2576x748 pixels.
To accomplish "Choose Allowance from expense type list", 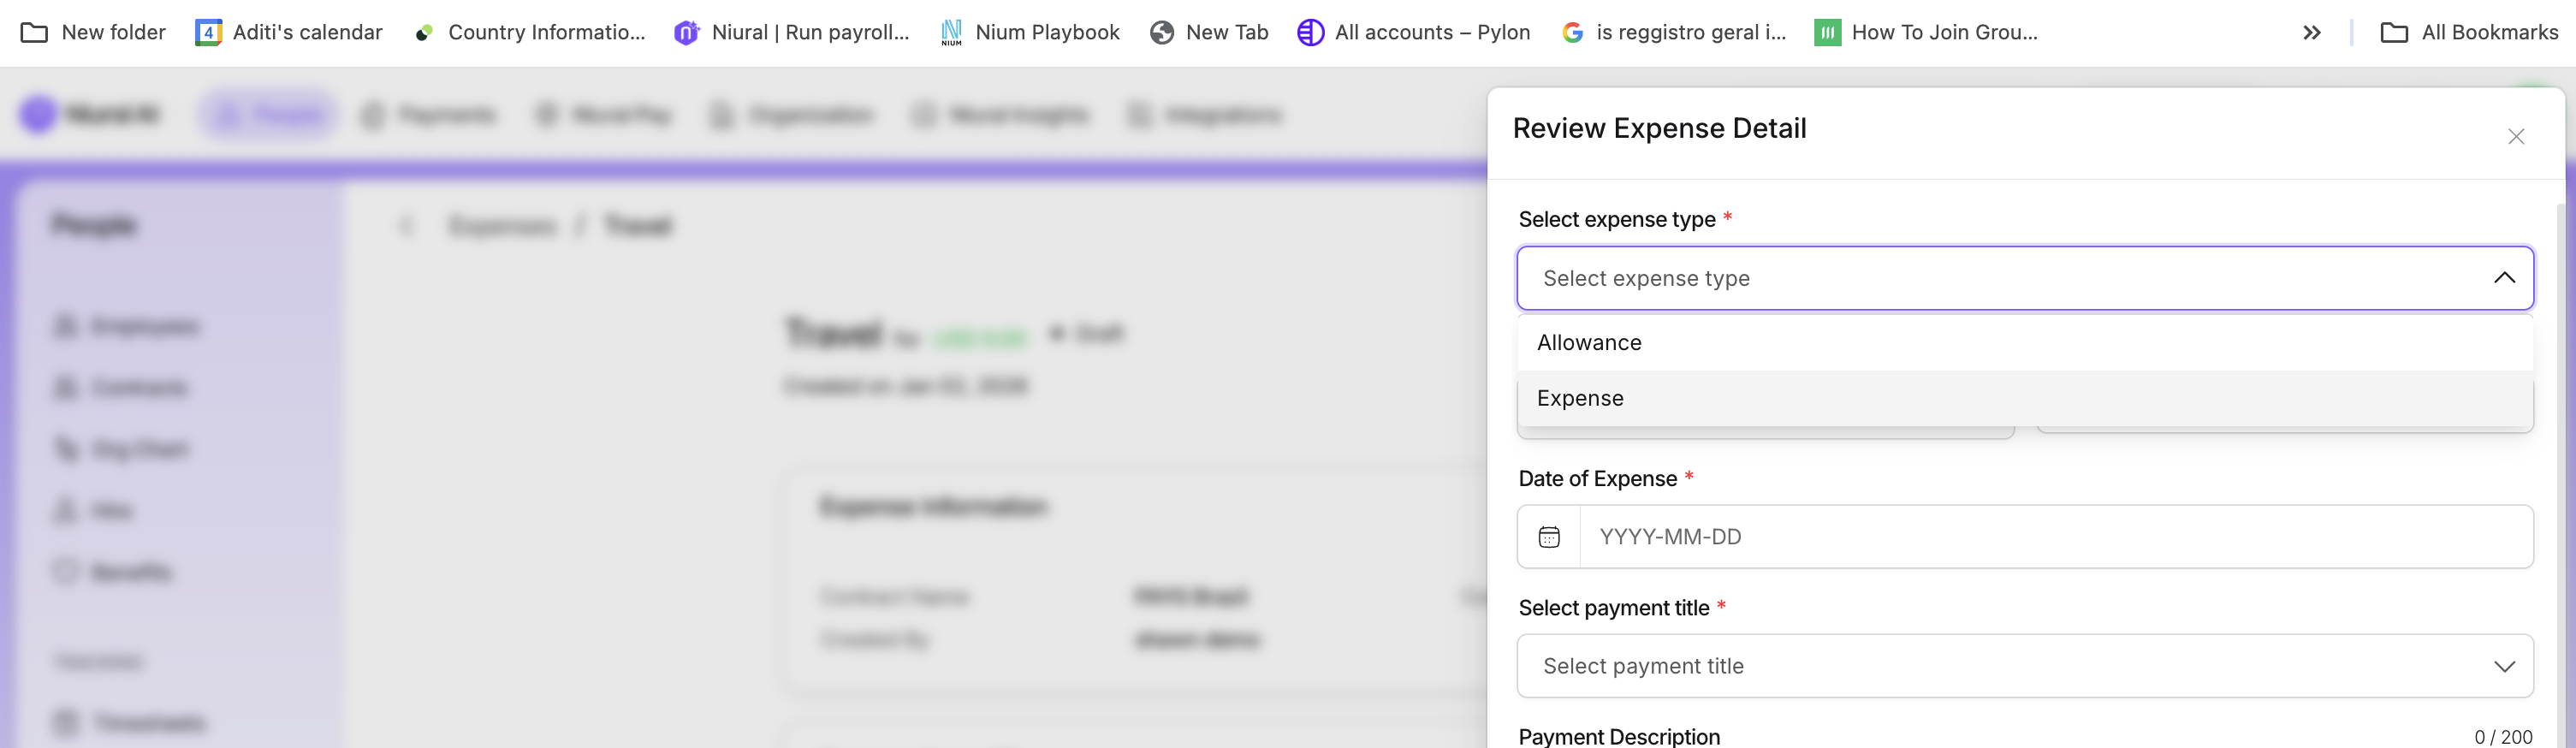I will click(x=1589, y=343).
